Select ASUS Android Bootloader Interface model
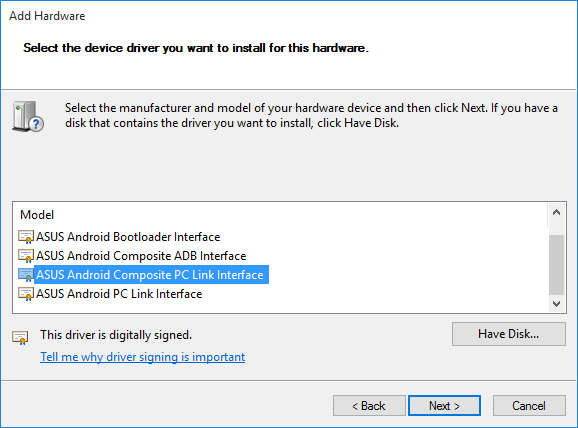 tap(128, 237)
